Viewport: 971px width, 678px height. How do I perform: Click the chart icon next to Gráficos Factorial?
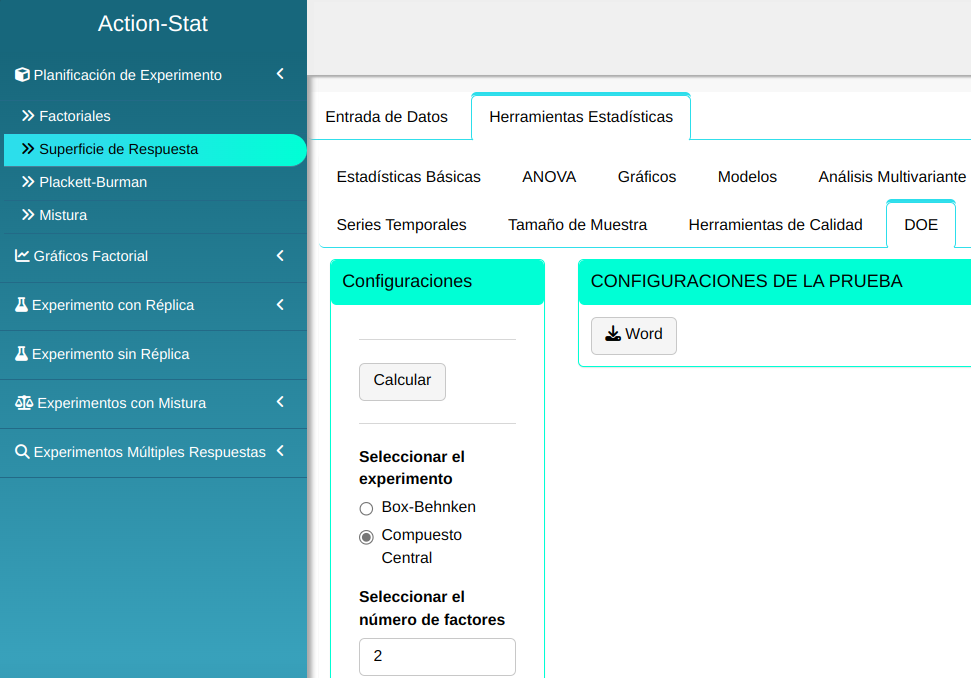point(22,256)
